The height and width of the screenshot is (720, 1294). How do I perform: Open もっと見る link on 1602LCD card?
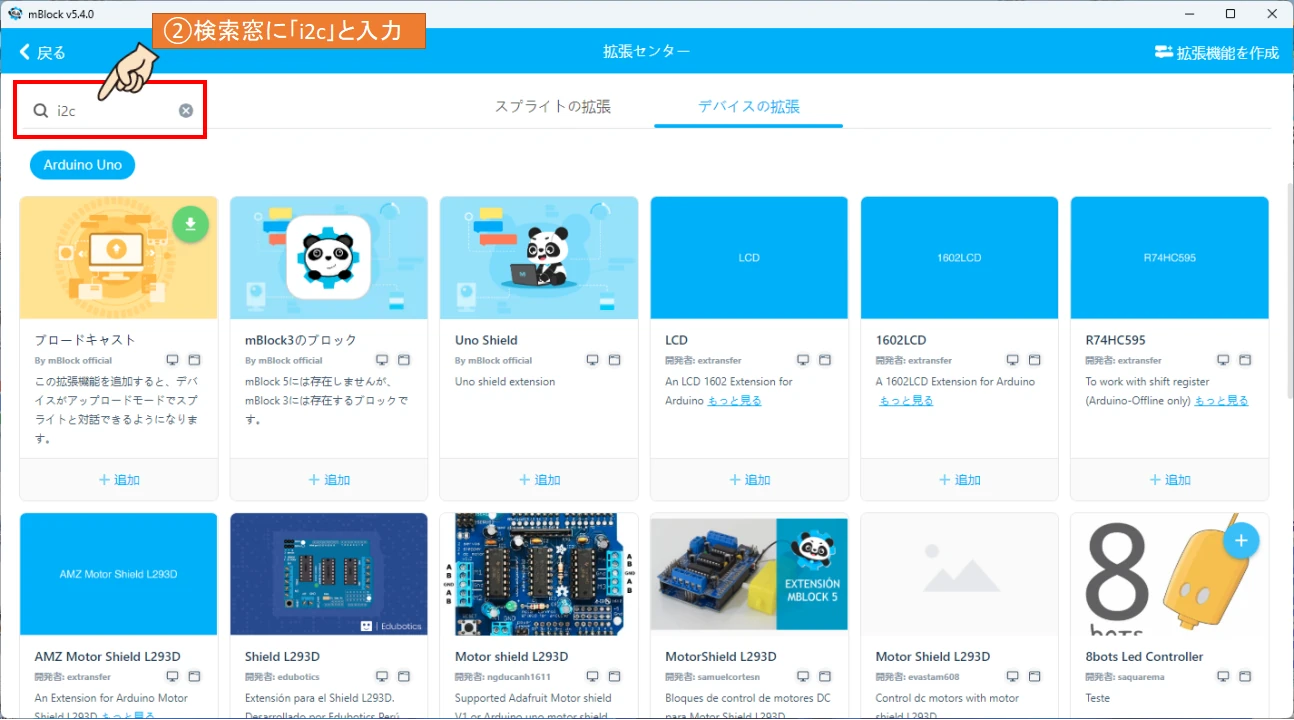[x=906, y=400]
